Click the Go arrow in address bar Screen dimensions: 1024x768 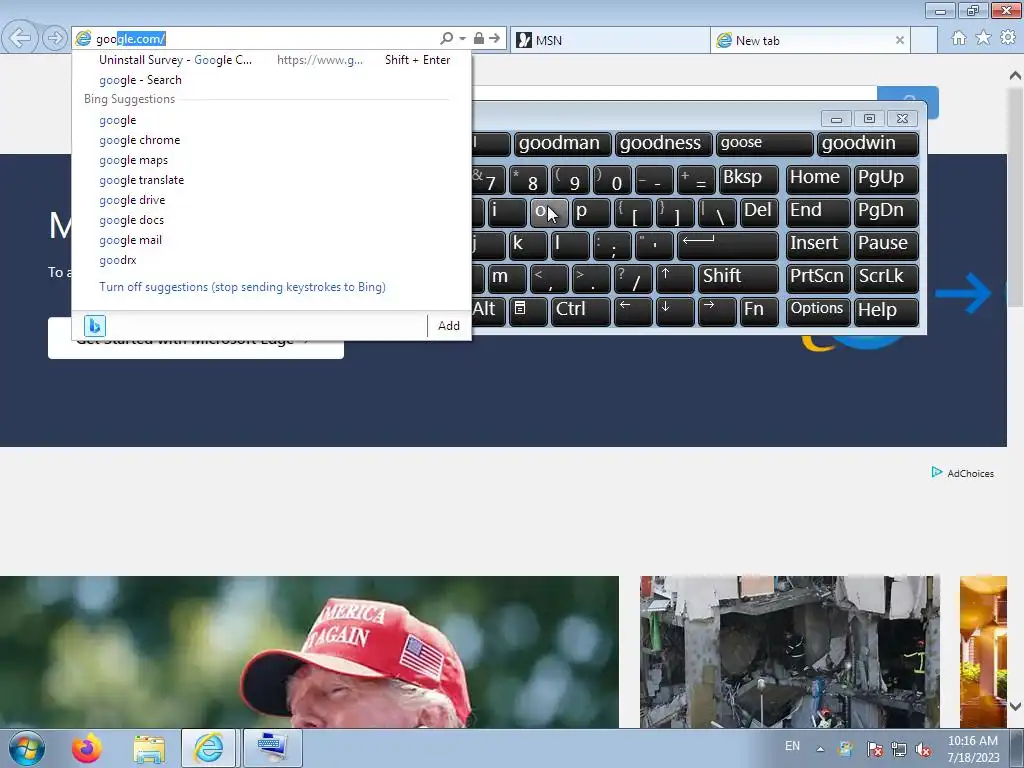(494, 39)
